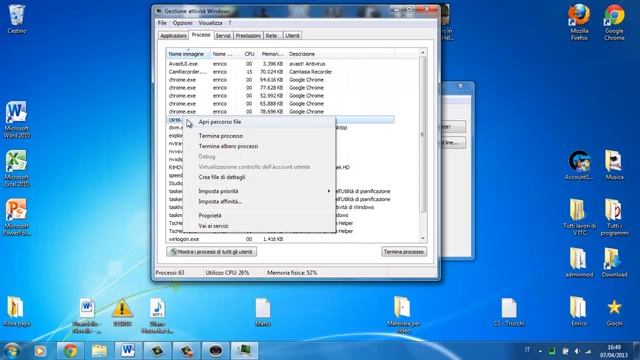Image resolution: width=640 pixels, height=360 pixels.
Task: Click media player icon in taskbar
Action: (x=40, y=351)
